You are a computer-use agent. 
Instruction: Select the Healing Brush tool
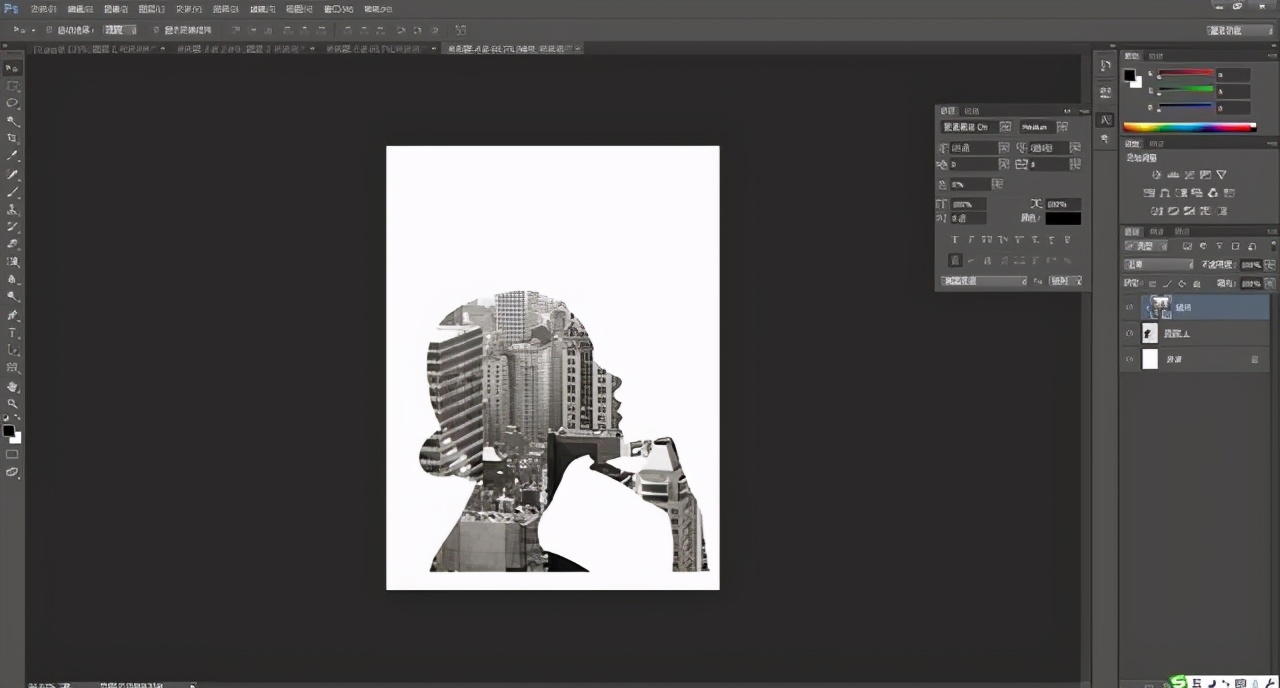coord(12,174)
